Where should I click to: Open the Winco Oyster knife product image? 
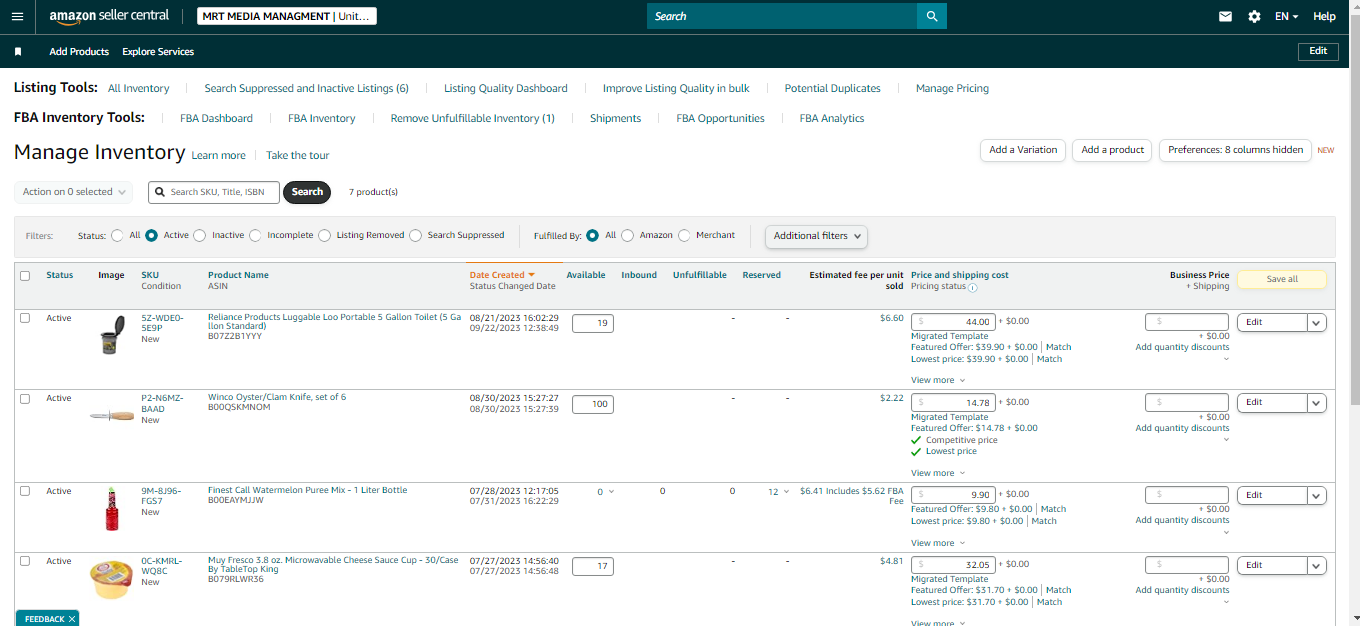click(x=112, y=415)
